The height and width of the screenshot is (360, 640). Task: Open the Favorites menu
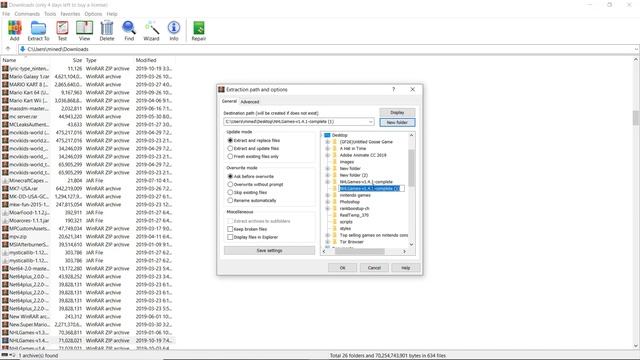pyautogui.click(x=70, y=14)
